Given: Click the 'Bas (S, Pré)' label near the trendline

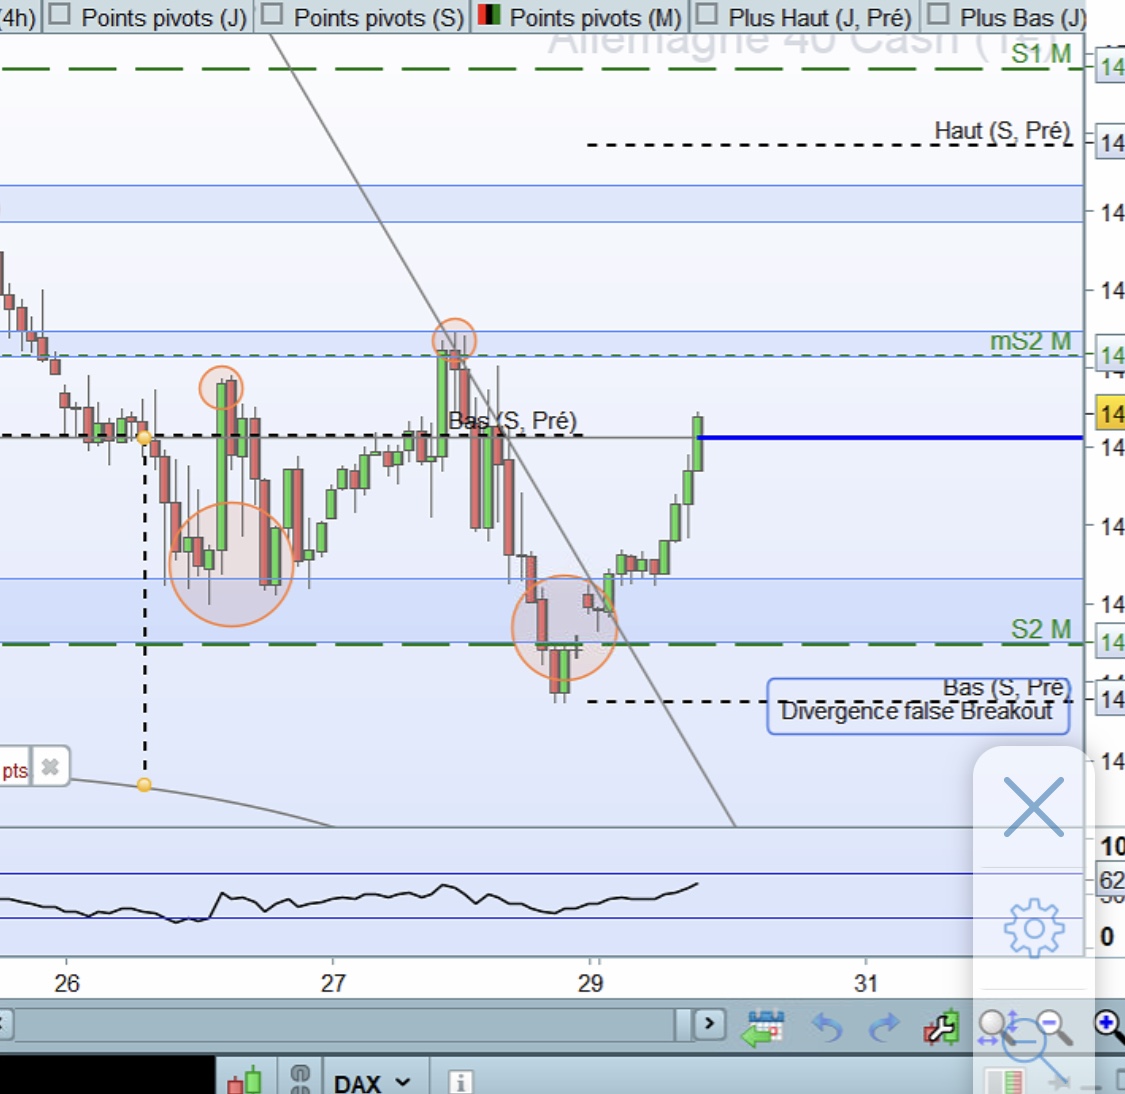Looking at the screenshot, I should [x=512, y=420].
